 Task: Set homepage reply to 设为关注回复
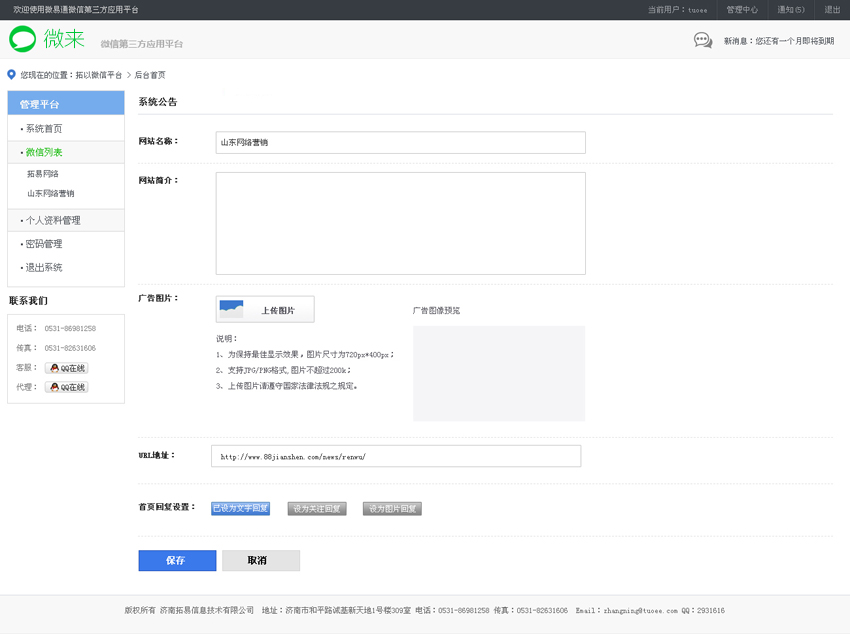[317, 509]
